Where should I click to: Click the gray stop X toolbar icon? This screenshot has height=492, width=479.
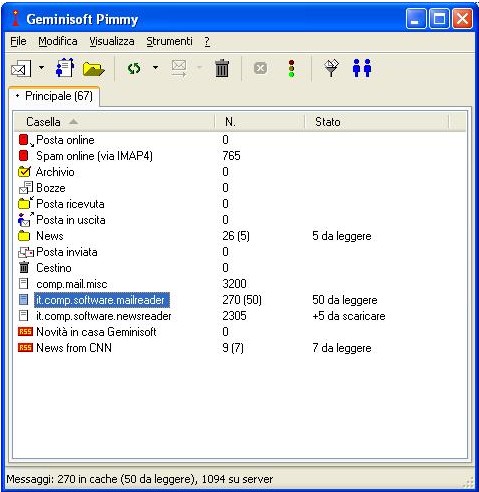[260, 68]
